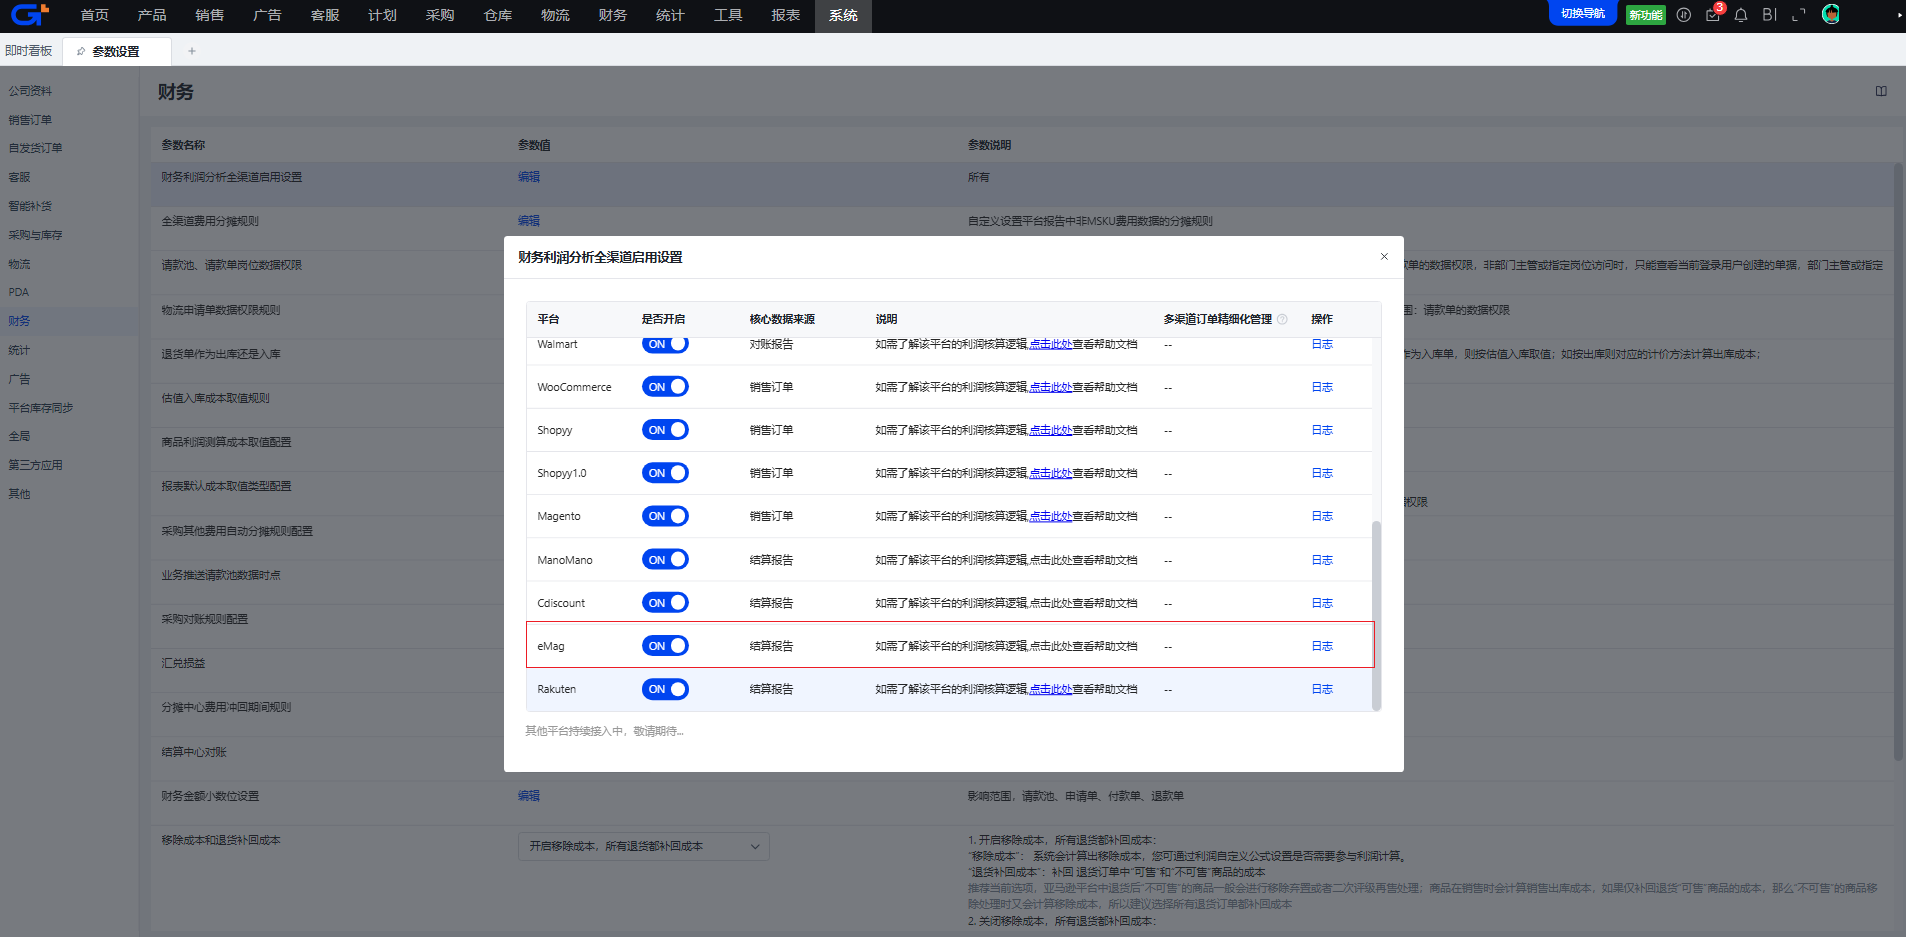Click the 切换导航 button
1906x937 pixels.
point(1583,14)
